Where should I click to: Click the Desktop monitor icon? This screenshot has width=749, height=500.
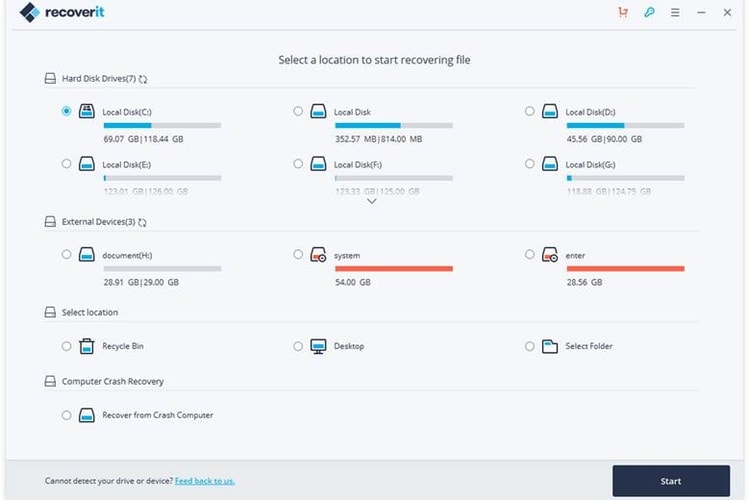tap(318, 346)
